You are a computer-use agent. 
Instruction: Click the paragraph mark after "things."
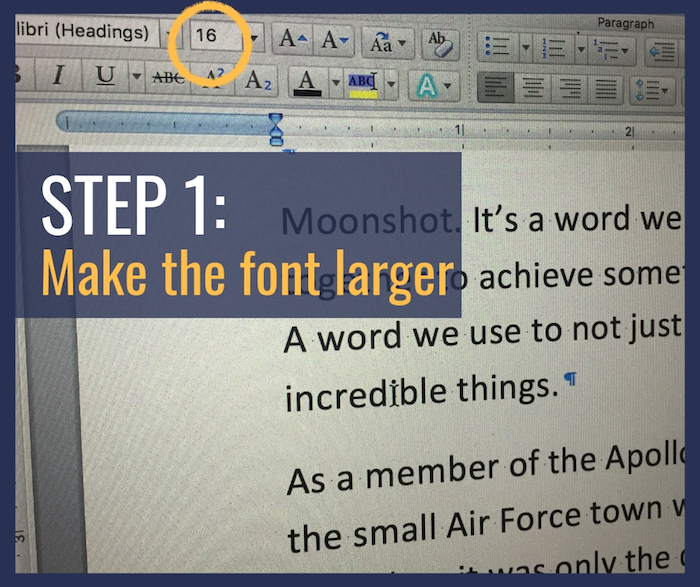tap(570, 379)
